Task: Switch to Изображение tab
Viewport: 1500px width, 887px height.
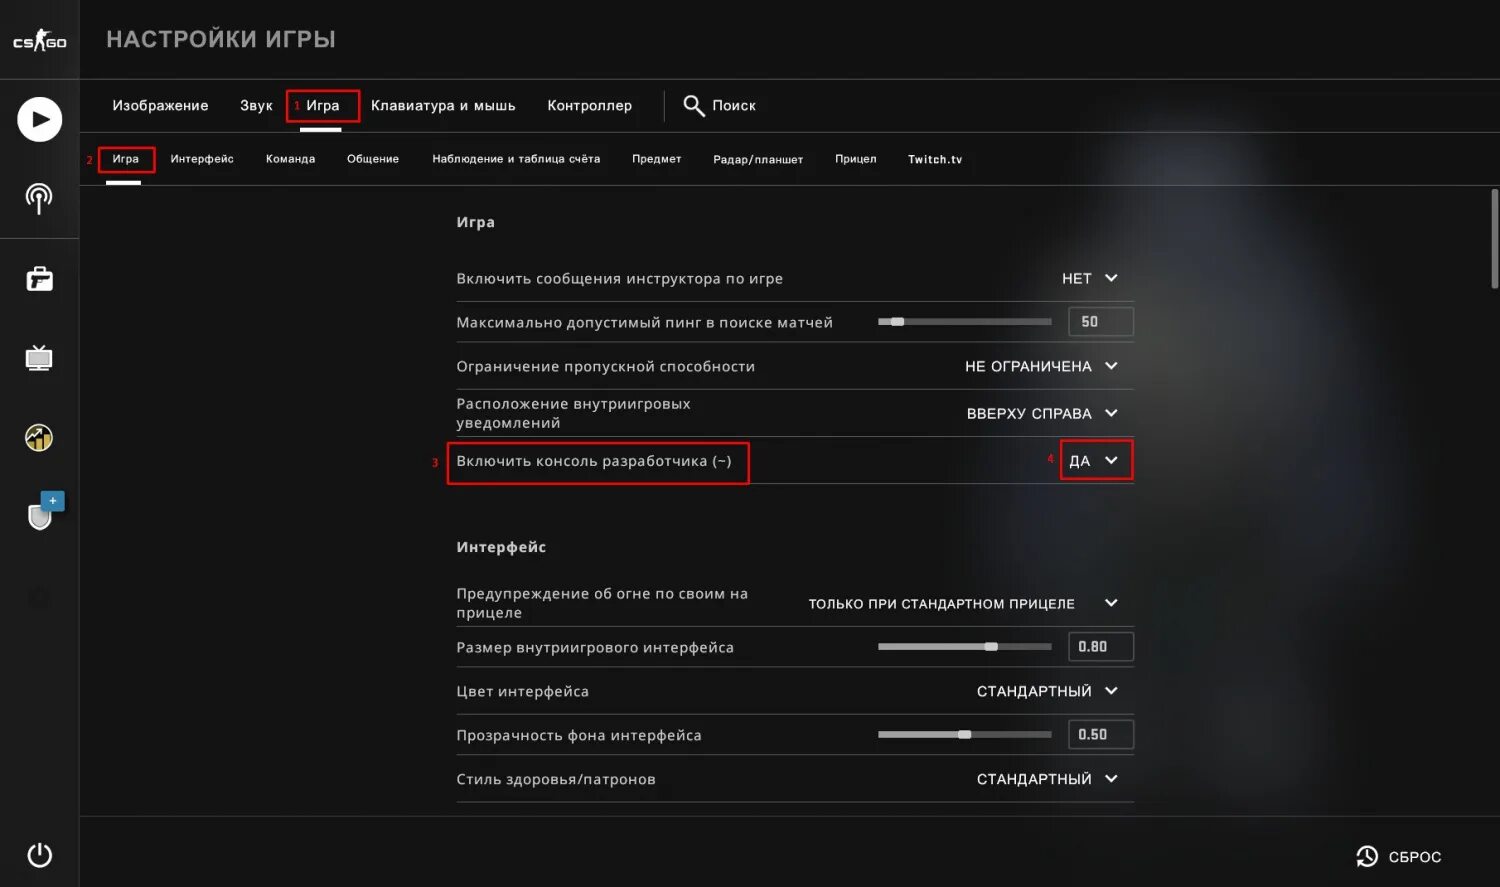Action: pyautogui.click(x=160, y=105)
